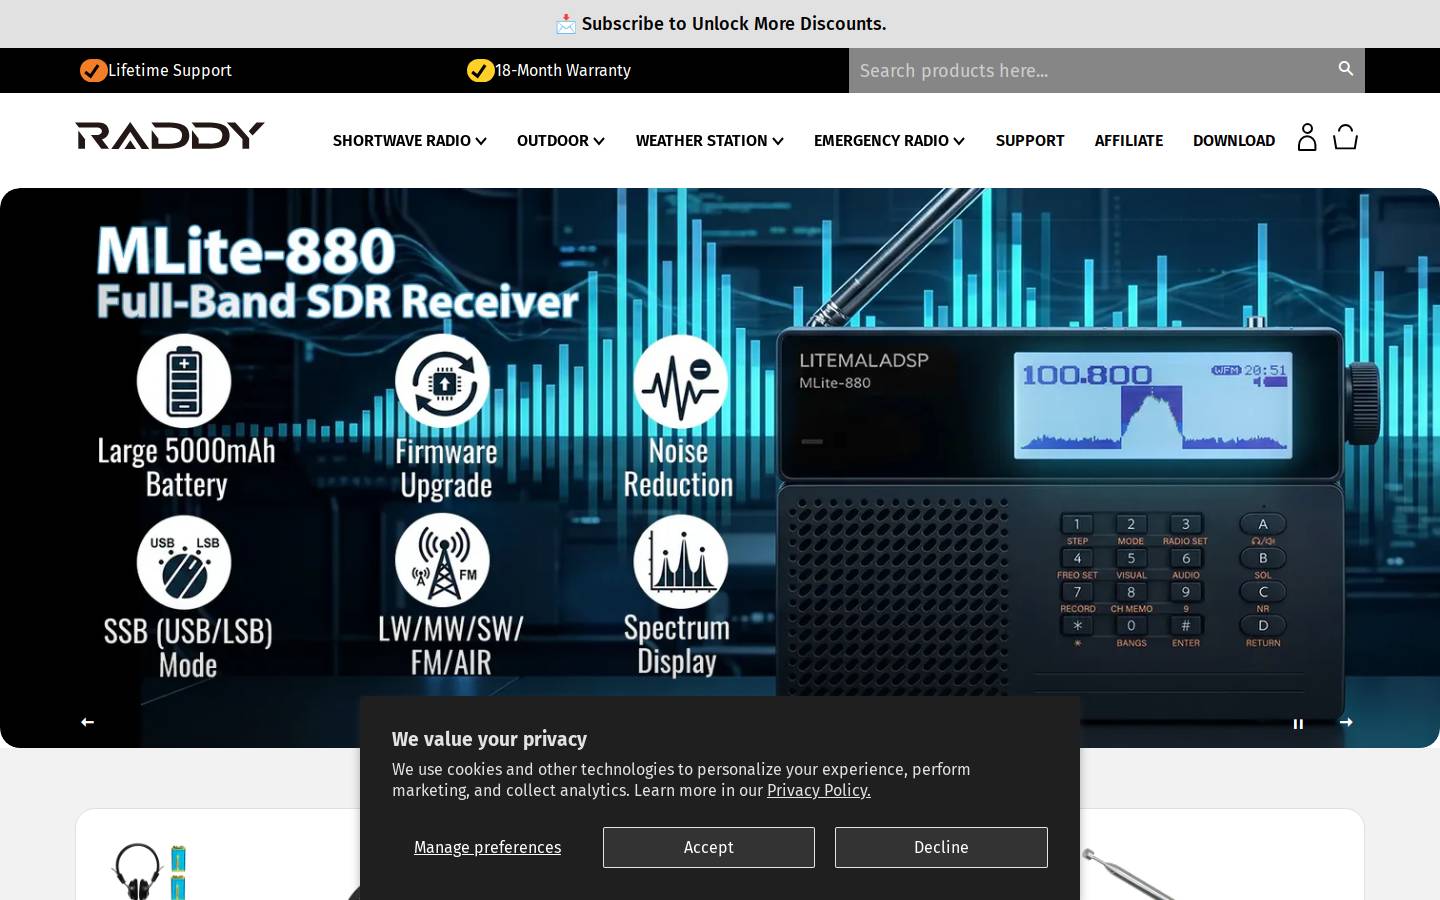Viewport: 1440px width, 900px height.
Task: Click the Noise Reduction icon
Action: click(x=680, y=381)
